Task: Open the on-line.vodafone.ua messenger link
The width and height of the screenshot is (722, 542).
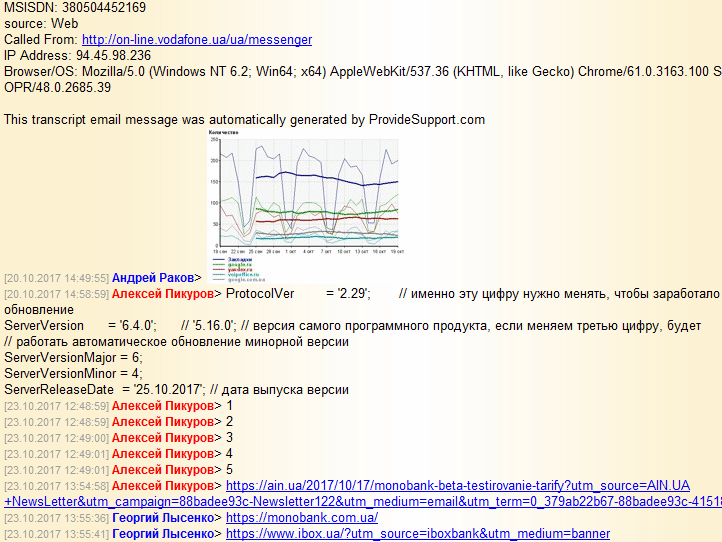Action: pos(197,40)
